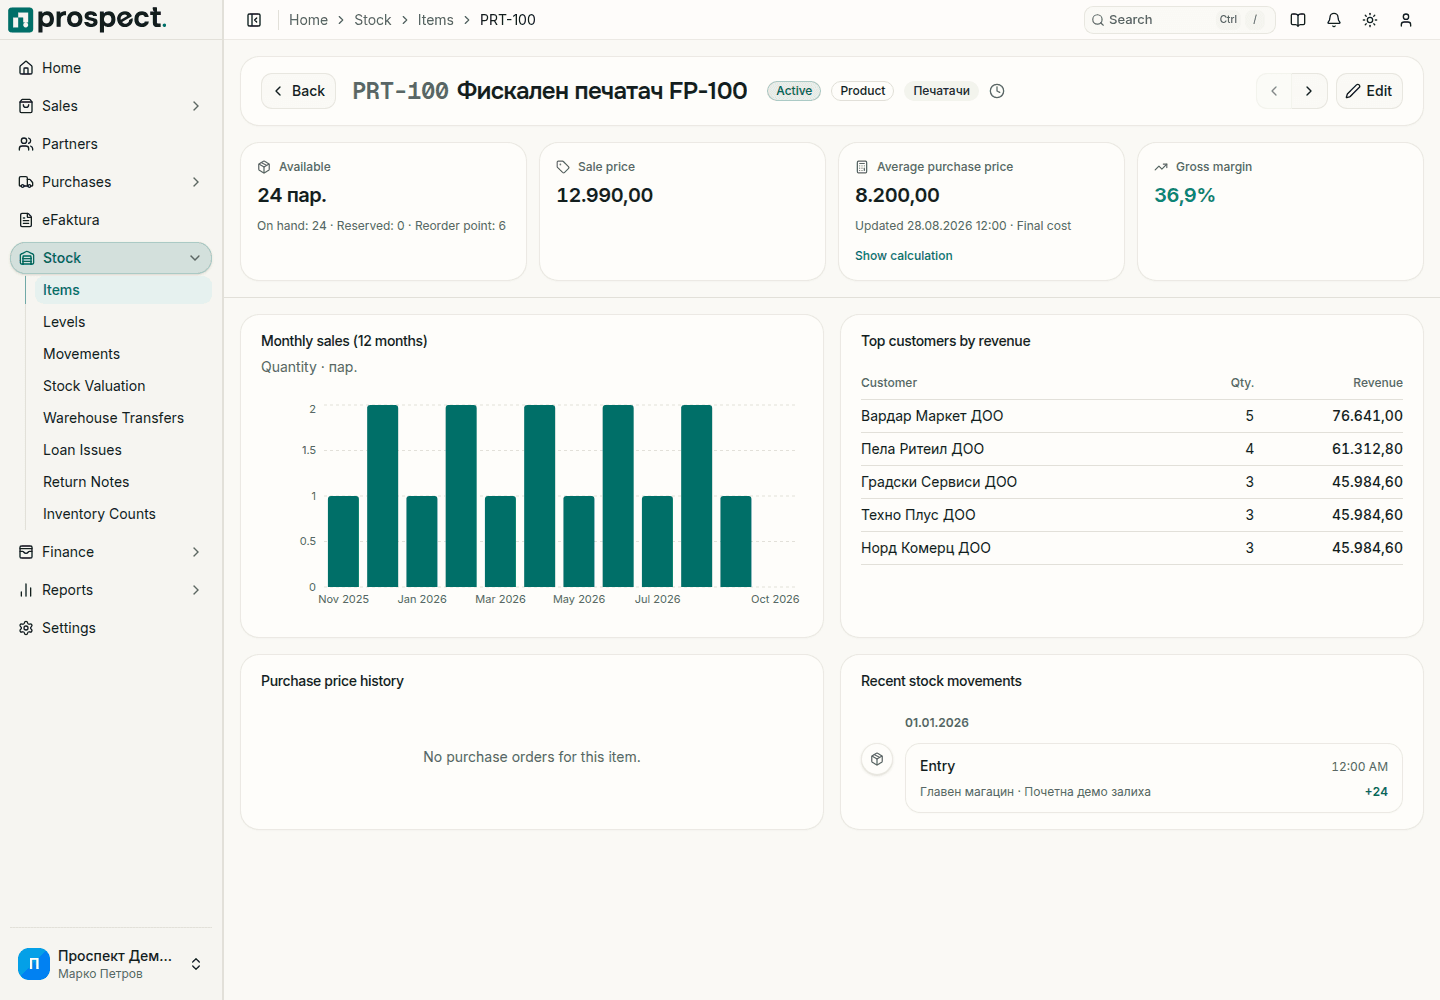Toggle the sidebar collapse icon
Viewport: 1440px width, 1000px height.
click(x=254, y=20)
